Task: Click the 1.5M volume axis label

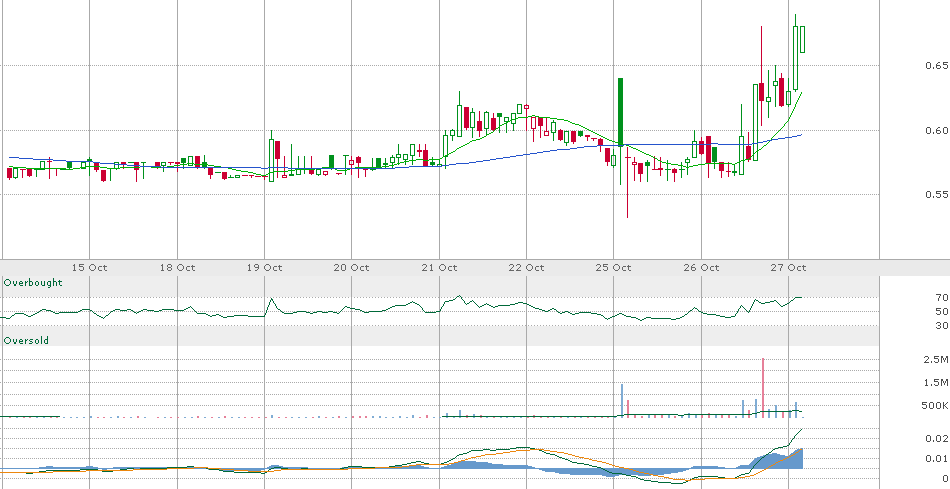Action: pyautogui.click(x=936, y=382)
